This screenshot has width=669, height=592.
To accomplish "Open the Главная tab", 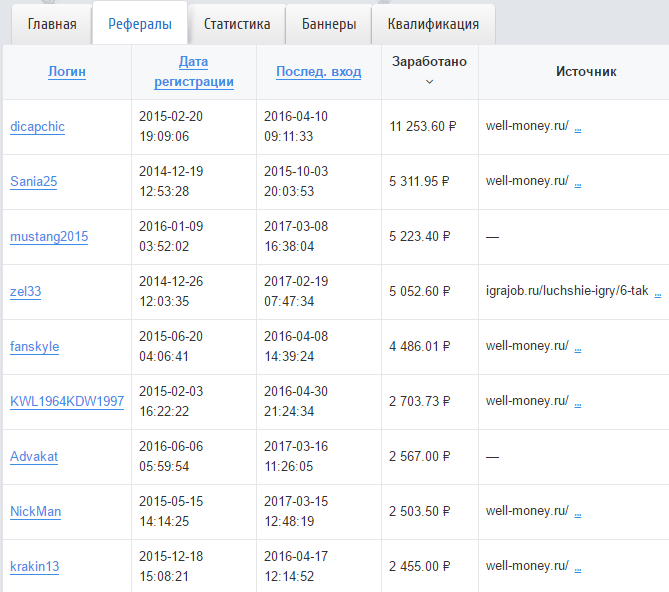I will coord(52,24).
